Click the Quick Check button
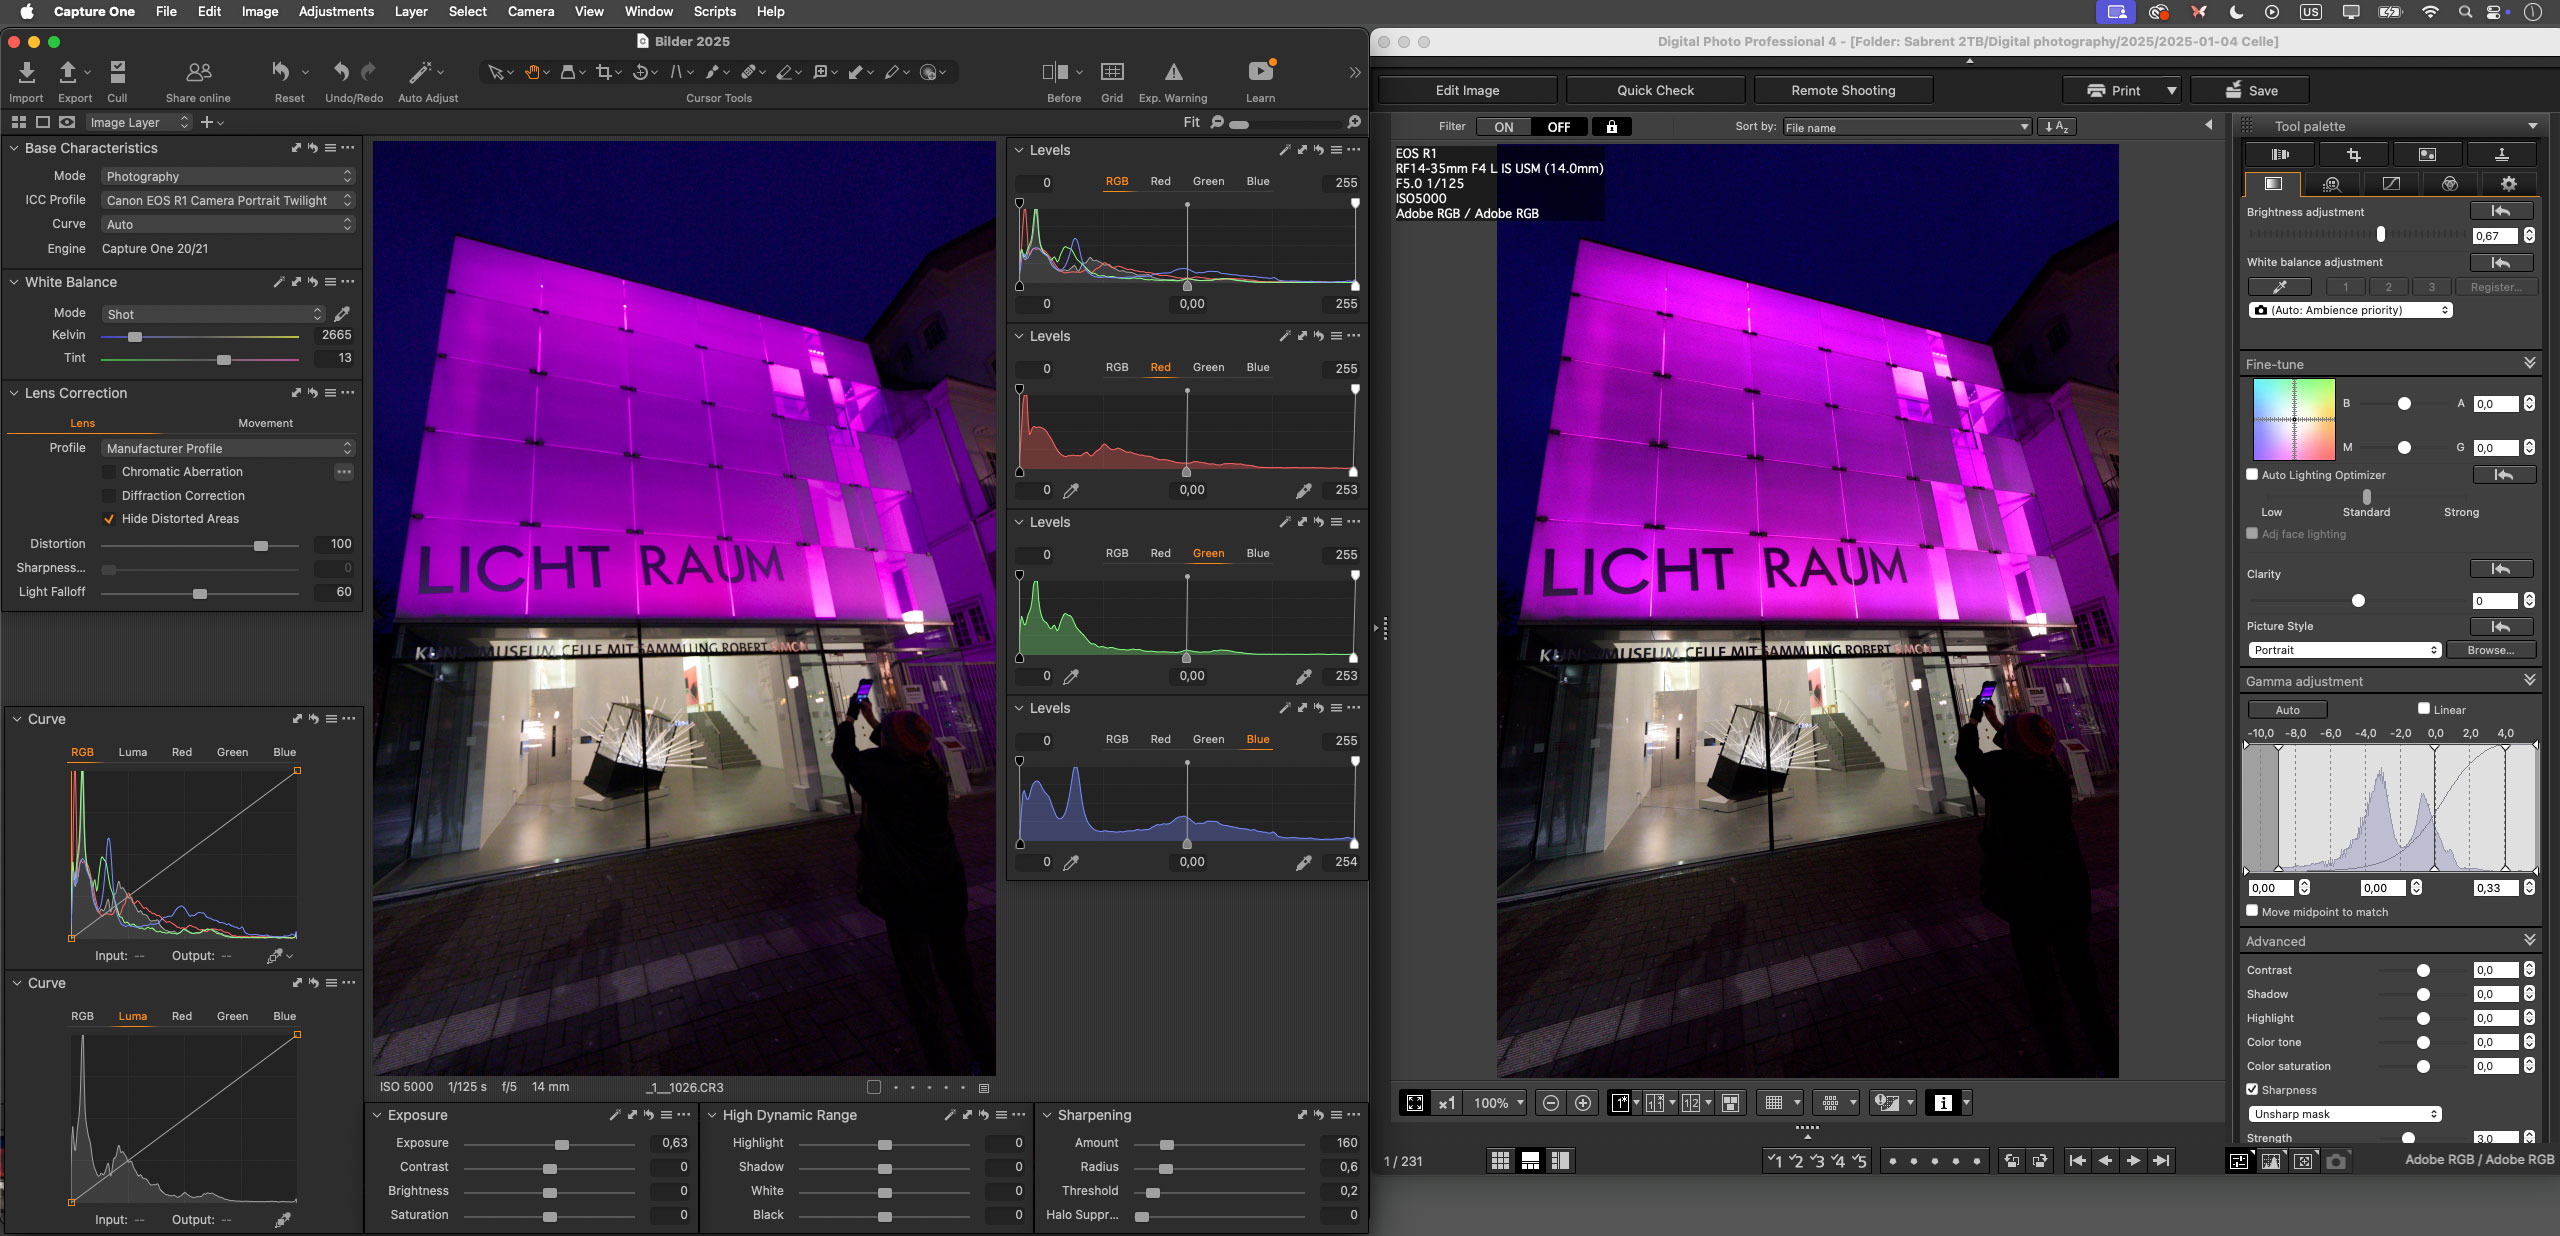2560x1236 pixels. pos(1655,90)
